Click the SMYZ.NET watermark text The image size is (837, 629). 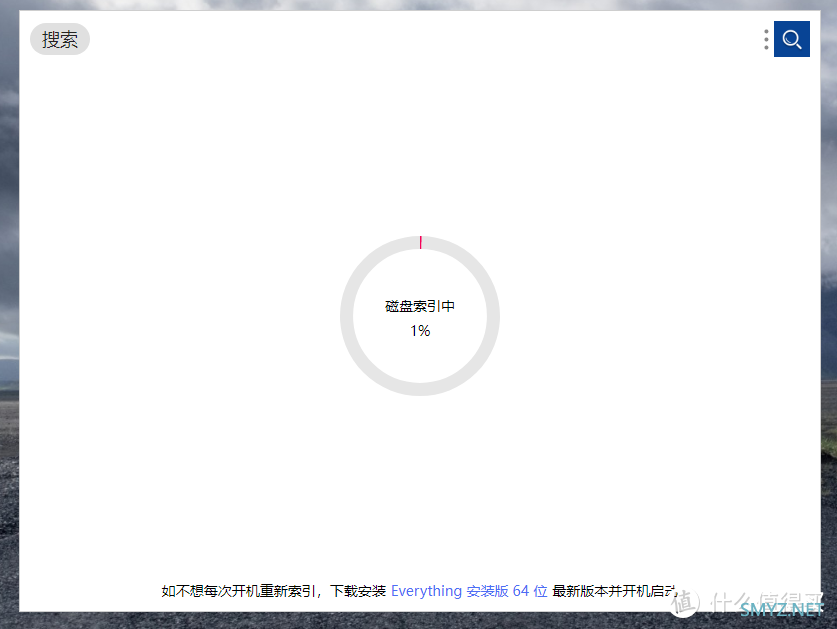click(x=782, y=608)
